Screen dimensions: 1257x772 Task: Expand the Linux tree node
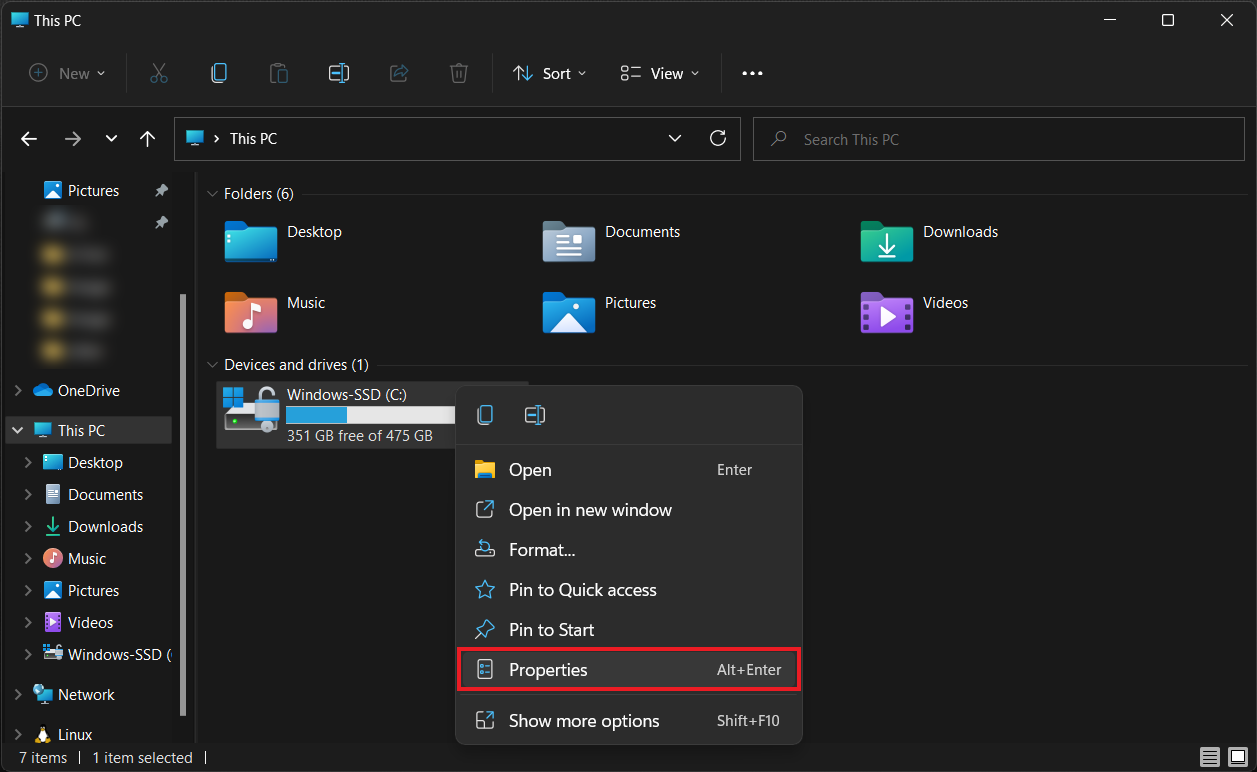point(18,735)
